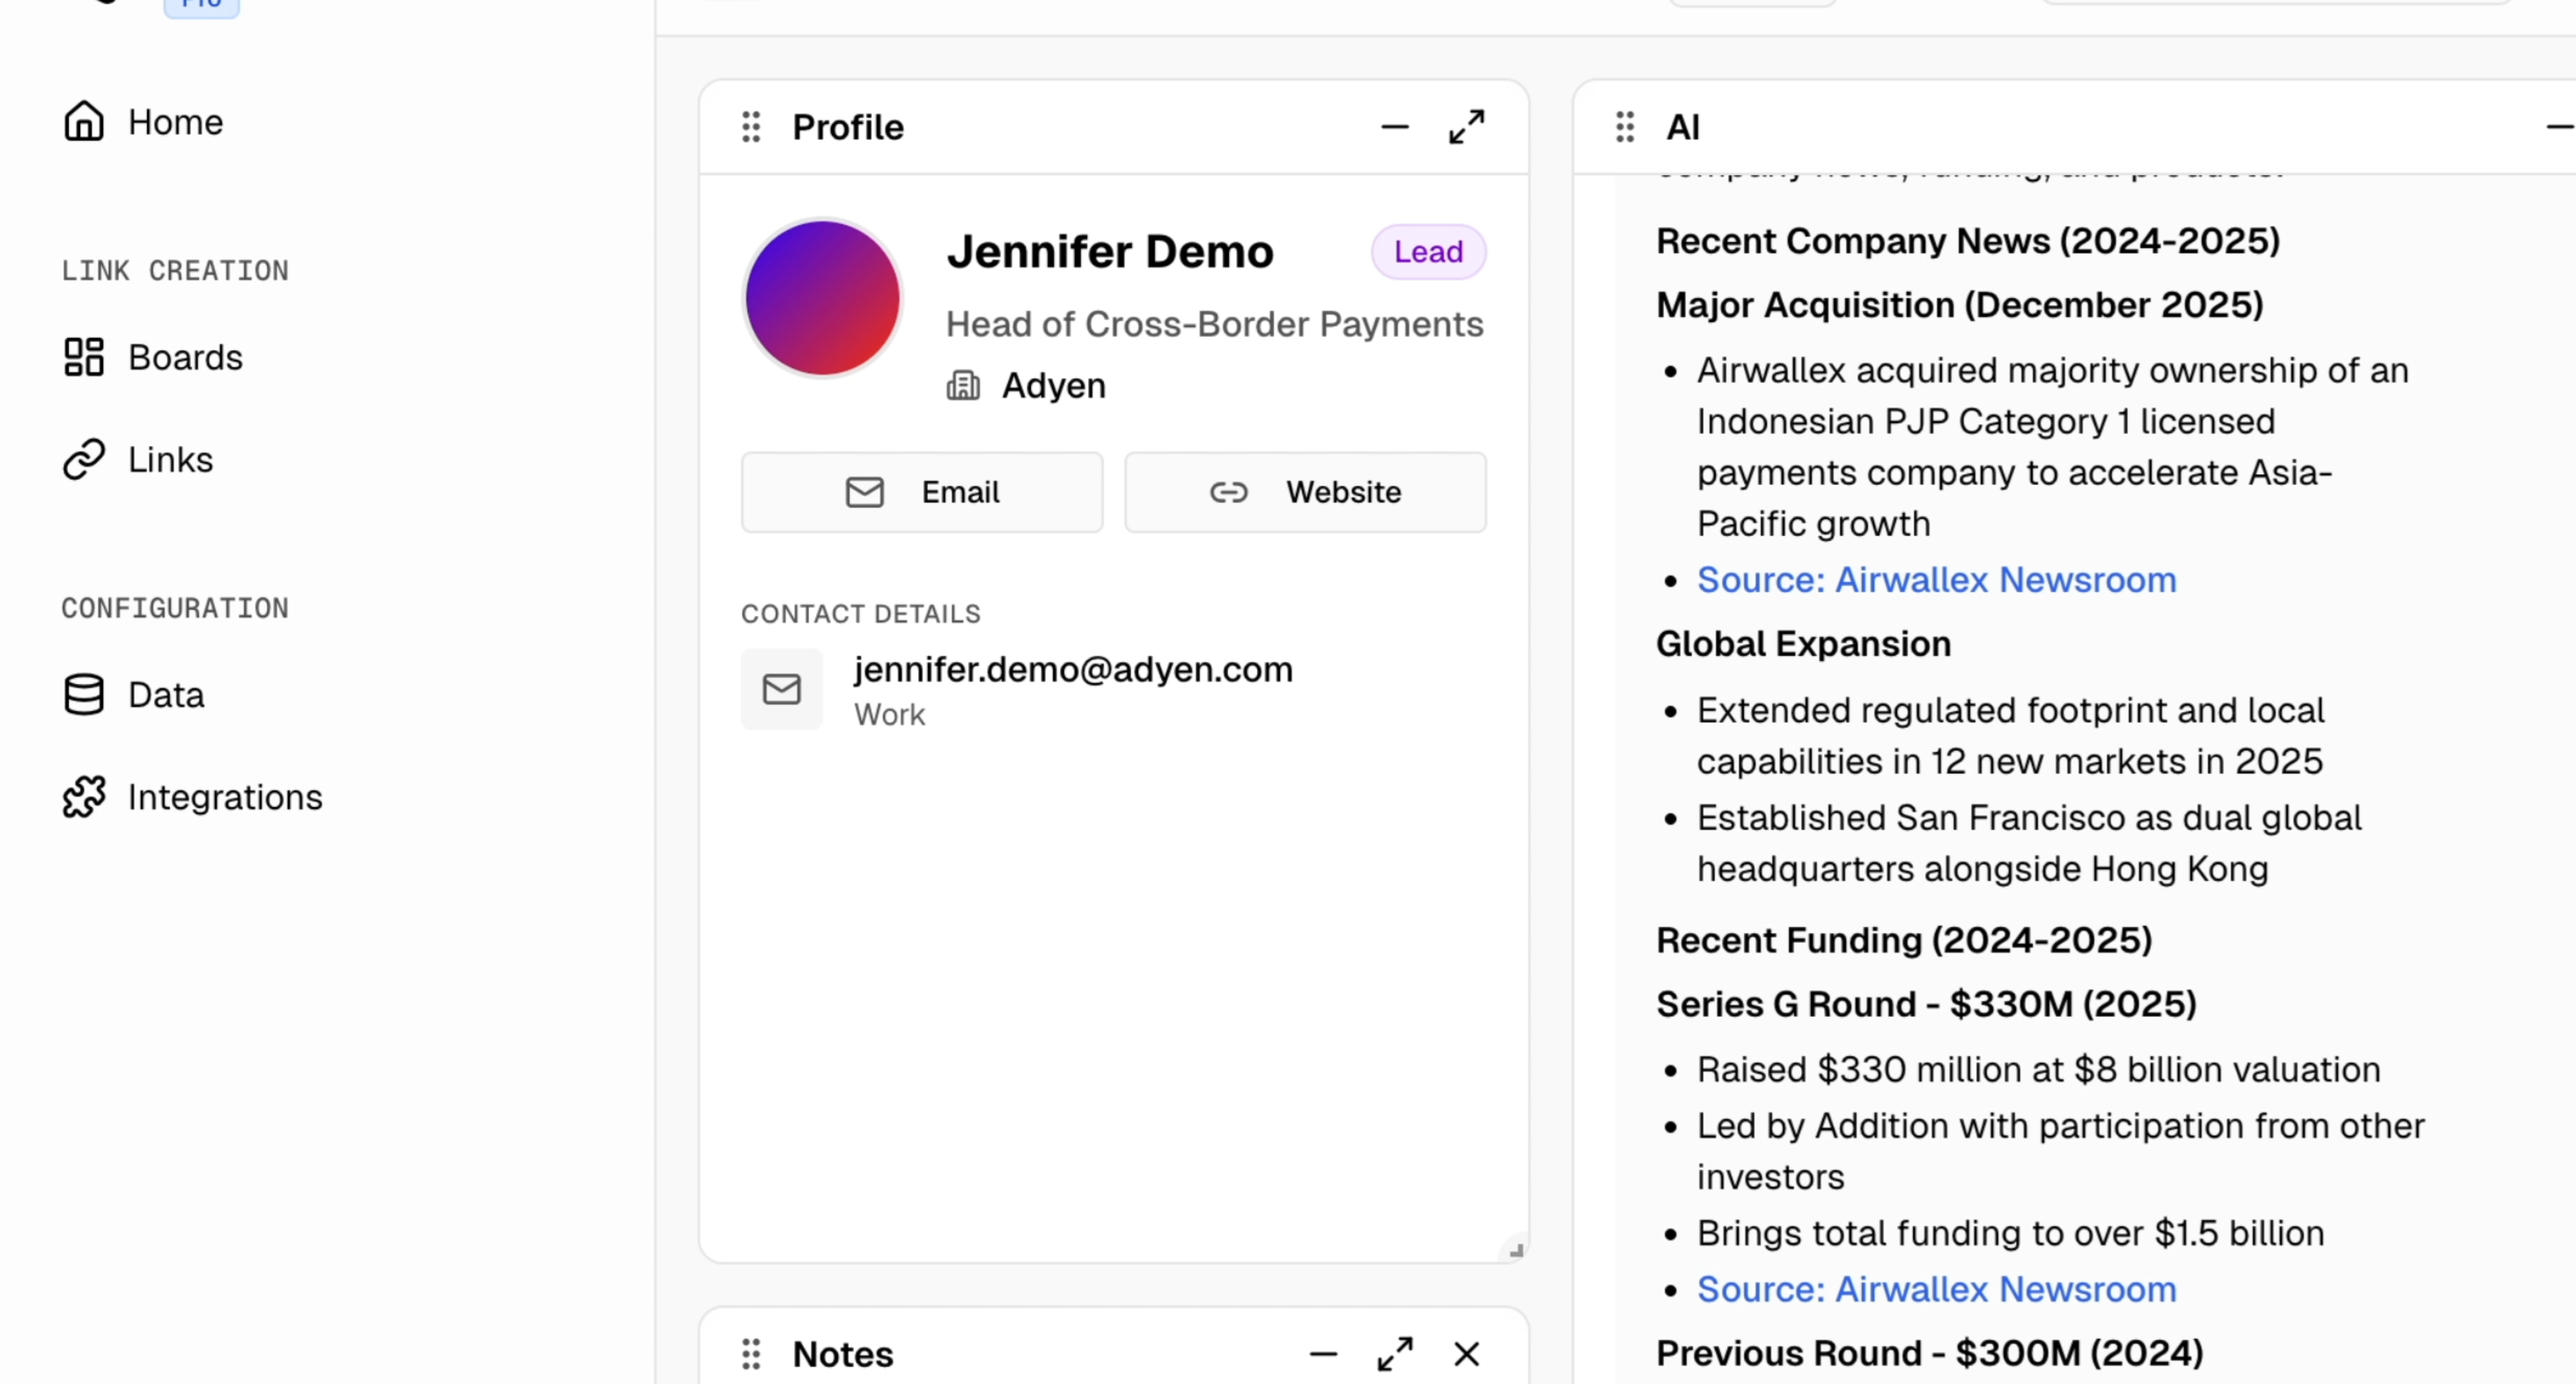The image size is (2576, 1384).
Task: Click the Links chain icon
Action: 84,459
